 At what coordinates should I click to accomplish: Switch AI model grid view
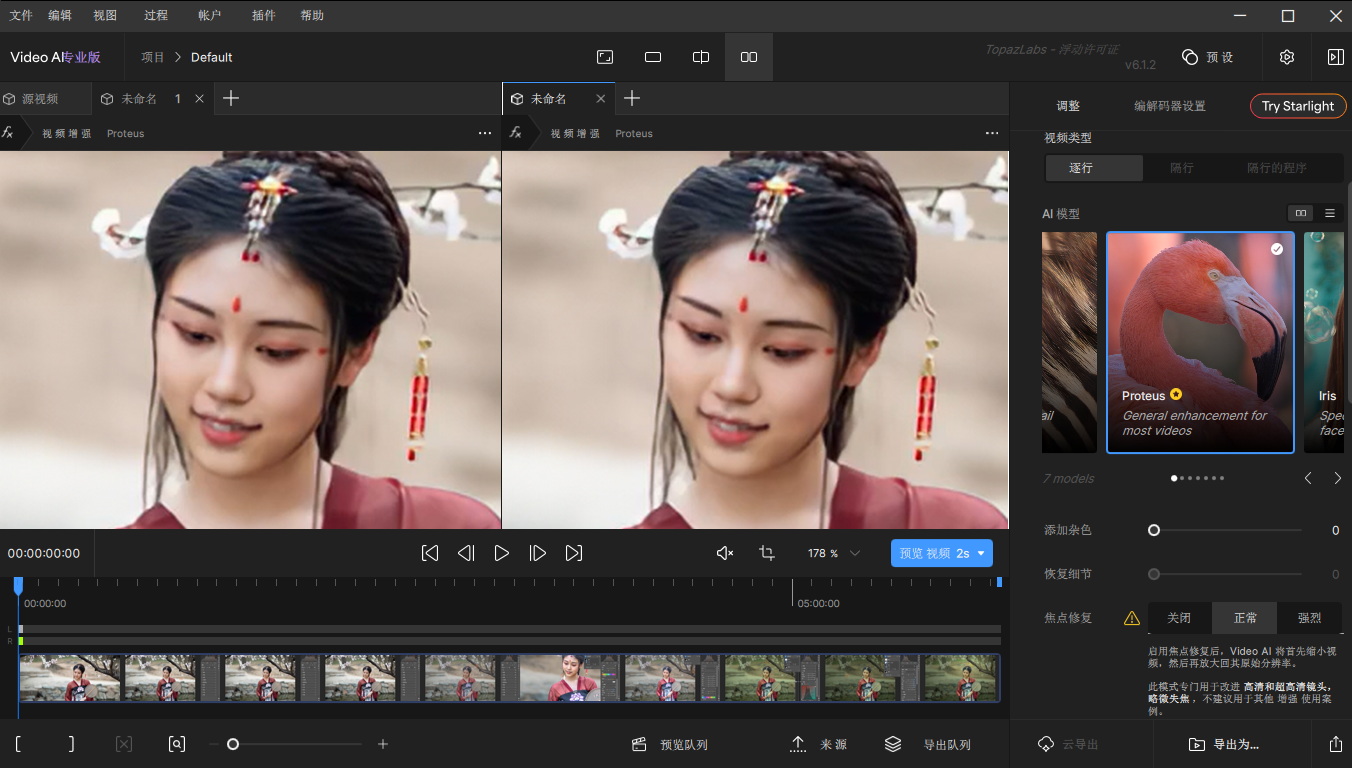coord(1301,213)
